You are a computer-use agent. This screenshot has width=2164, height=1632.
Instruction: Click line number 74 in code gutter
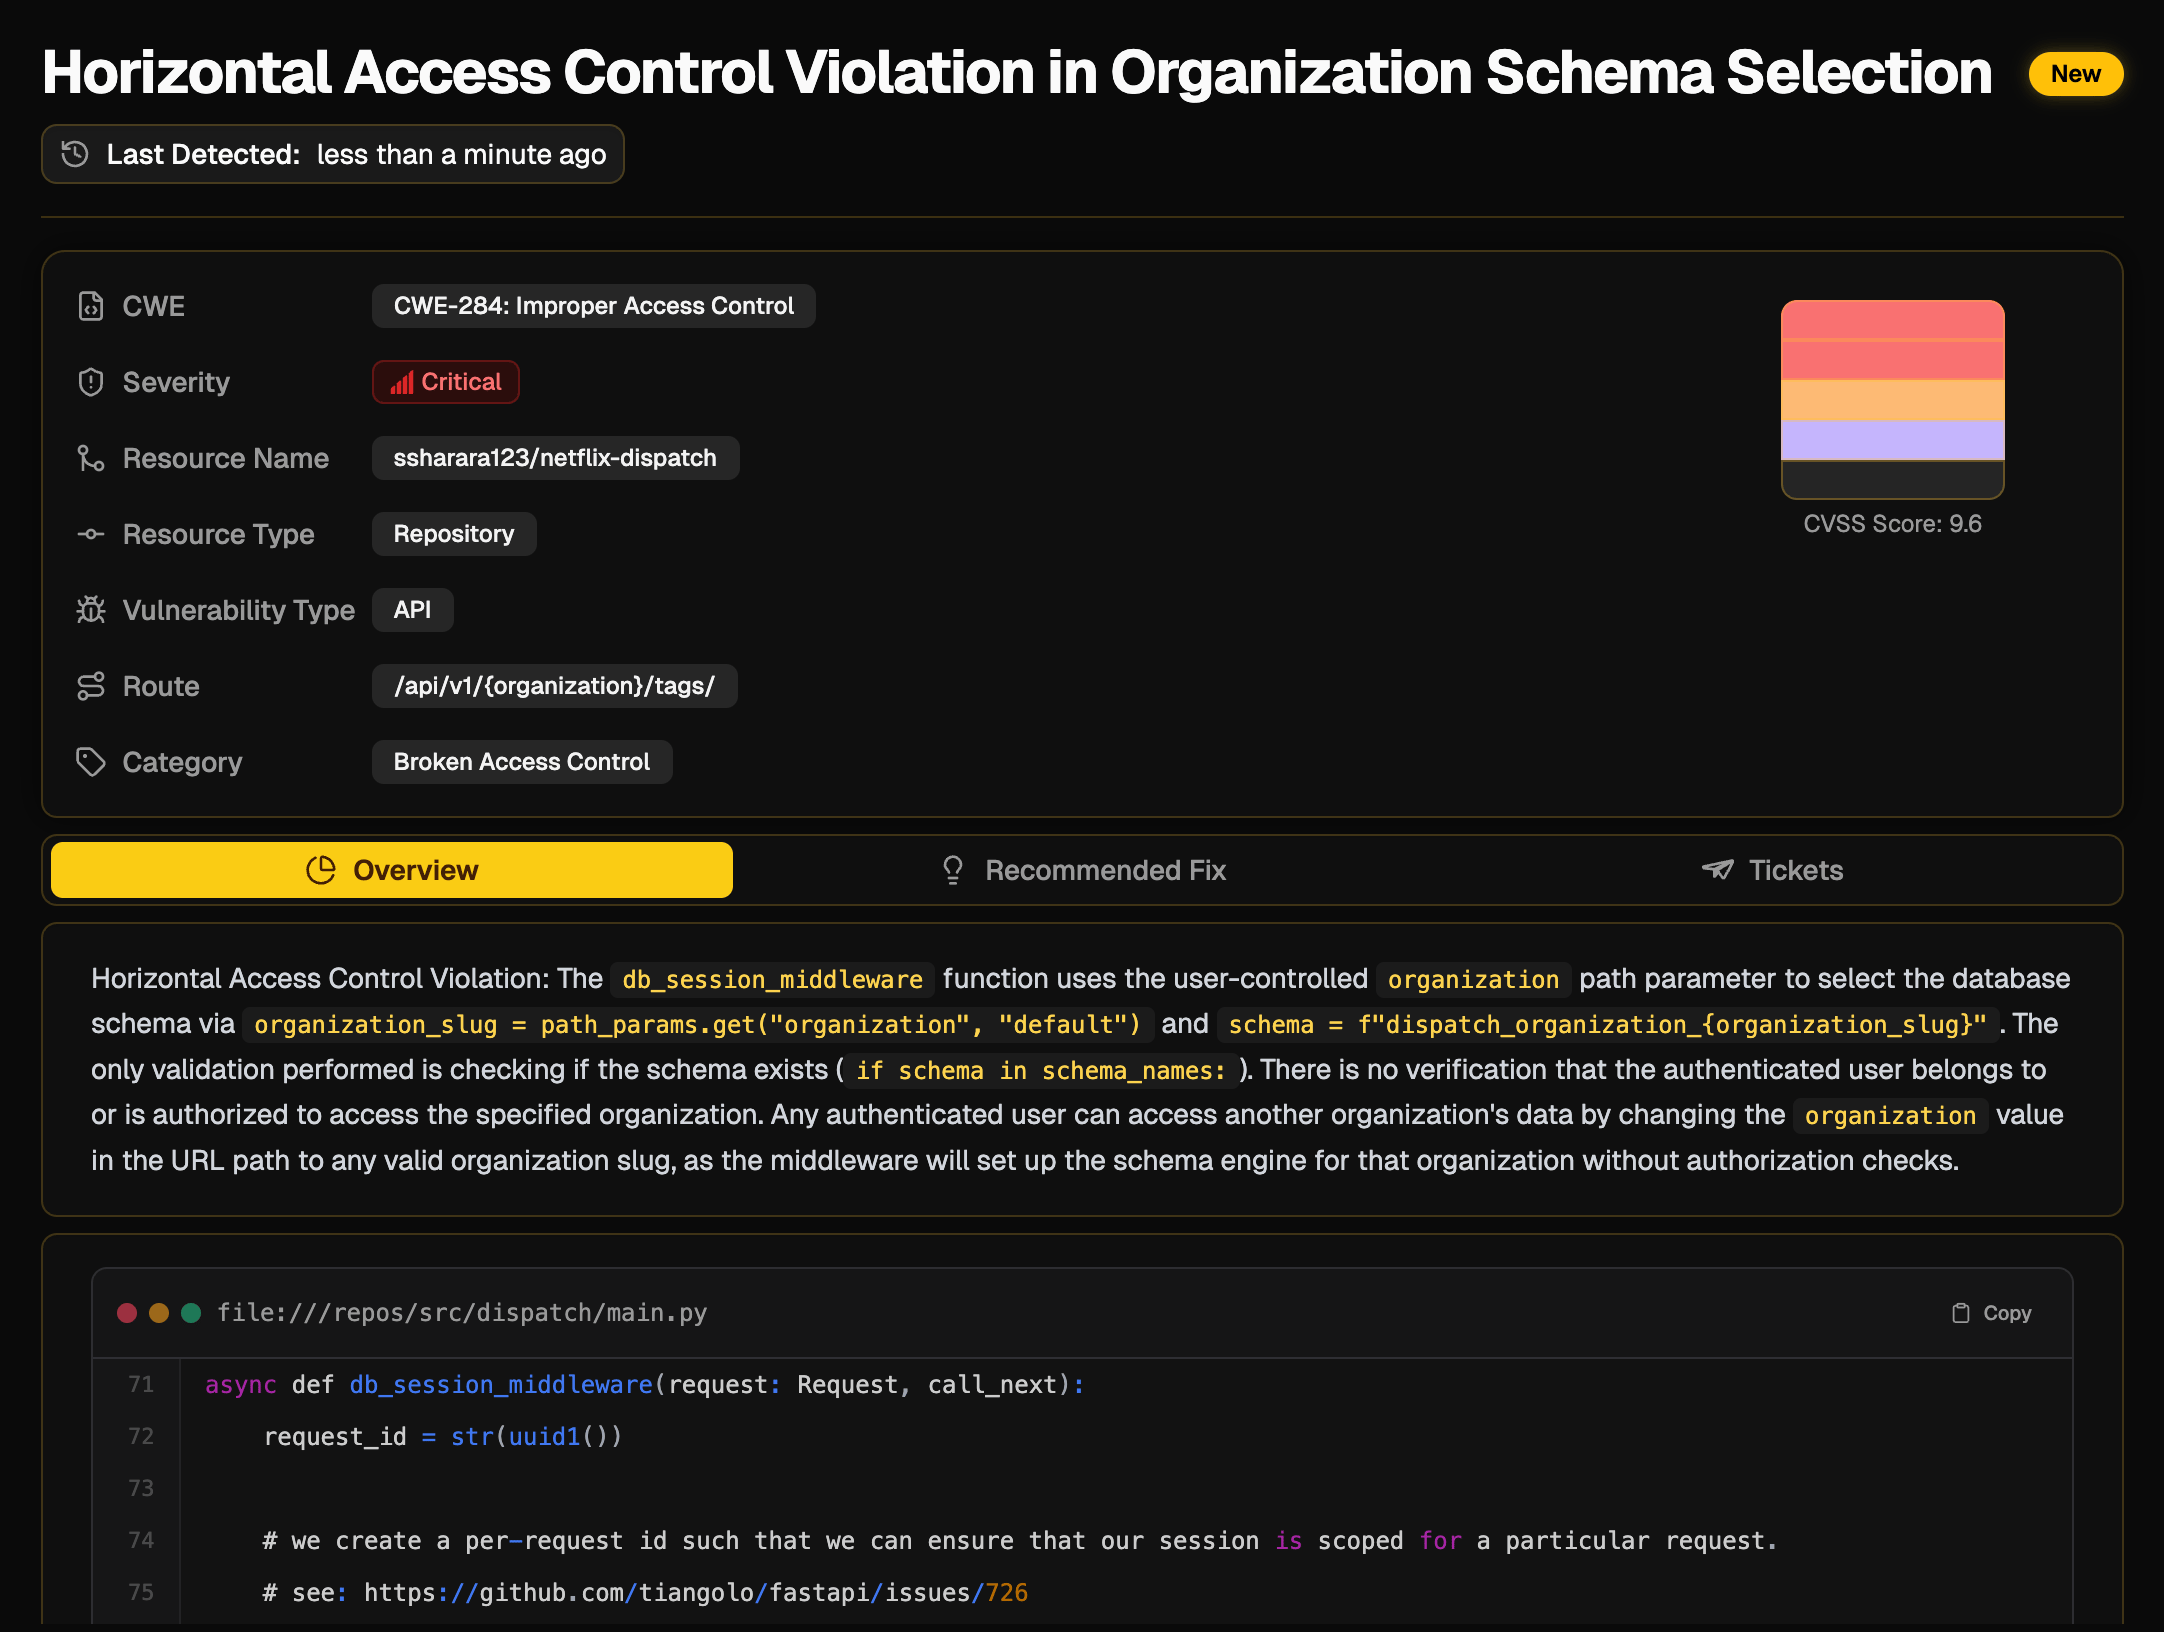141,1540
